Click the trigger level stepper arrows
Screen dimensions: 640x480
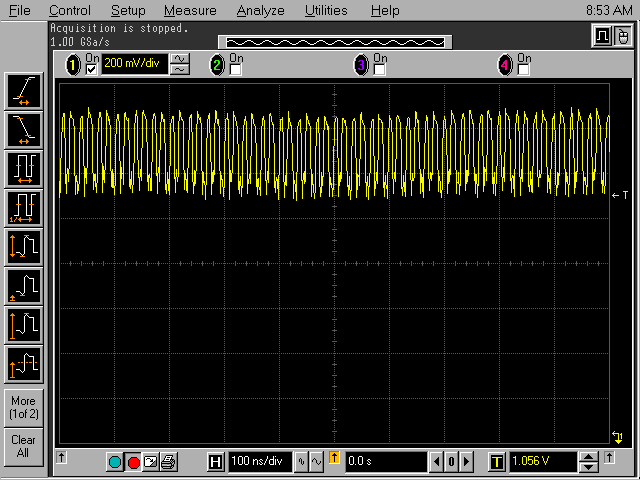(589, 462)
